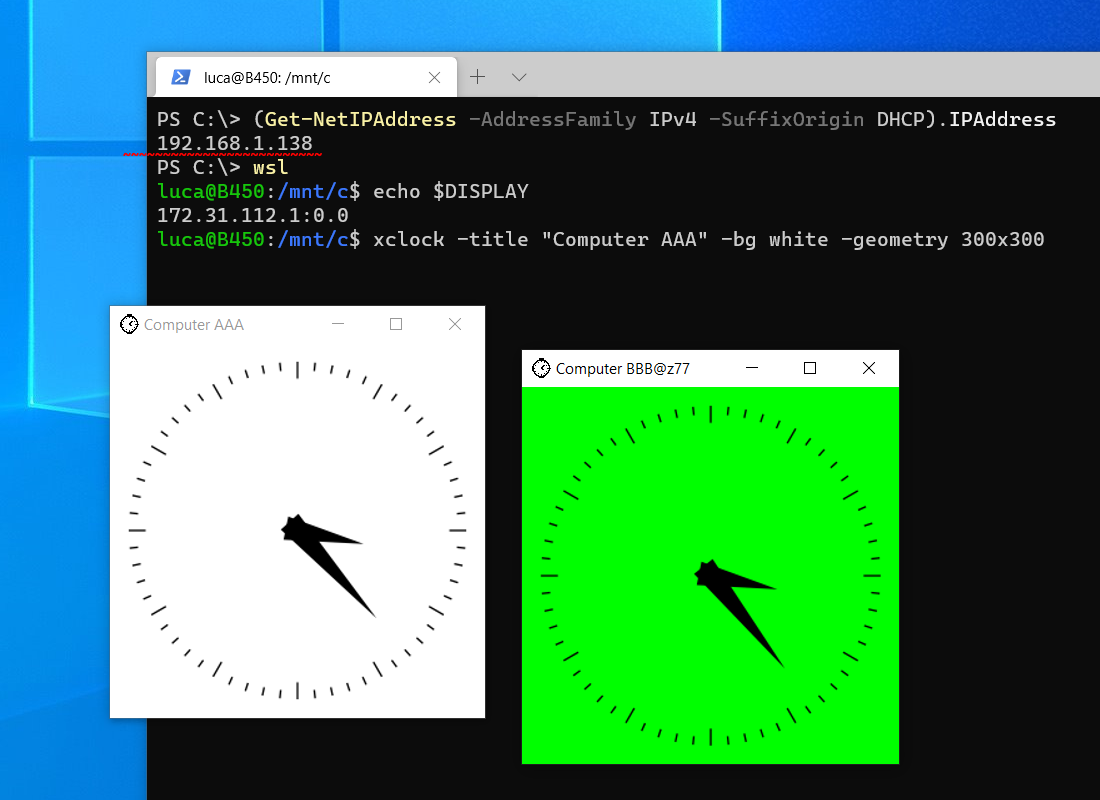Close the Computer AAA clock window
Image resolution: width=1100 pixels, height=800 pixels.
point(455,324)
